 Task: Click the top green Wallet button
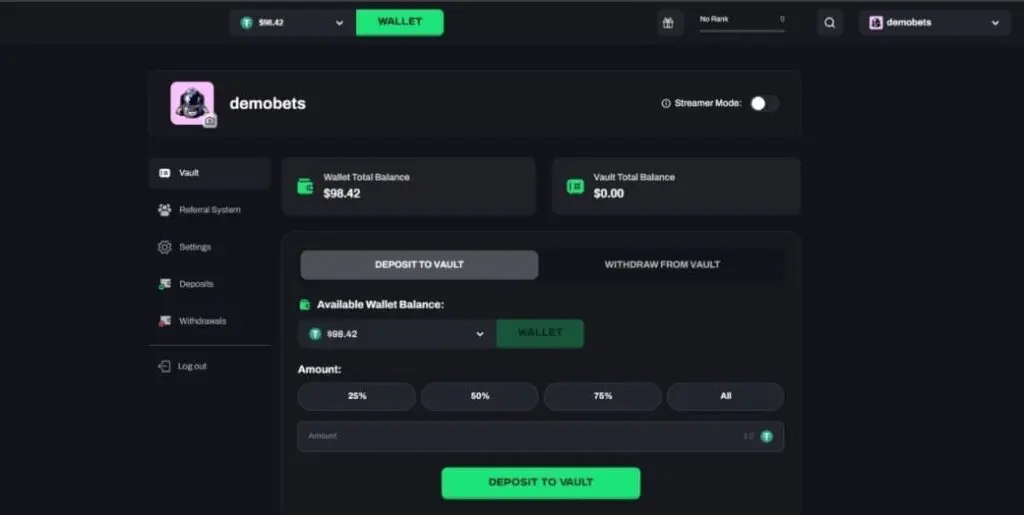(400, 22)
